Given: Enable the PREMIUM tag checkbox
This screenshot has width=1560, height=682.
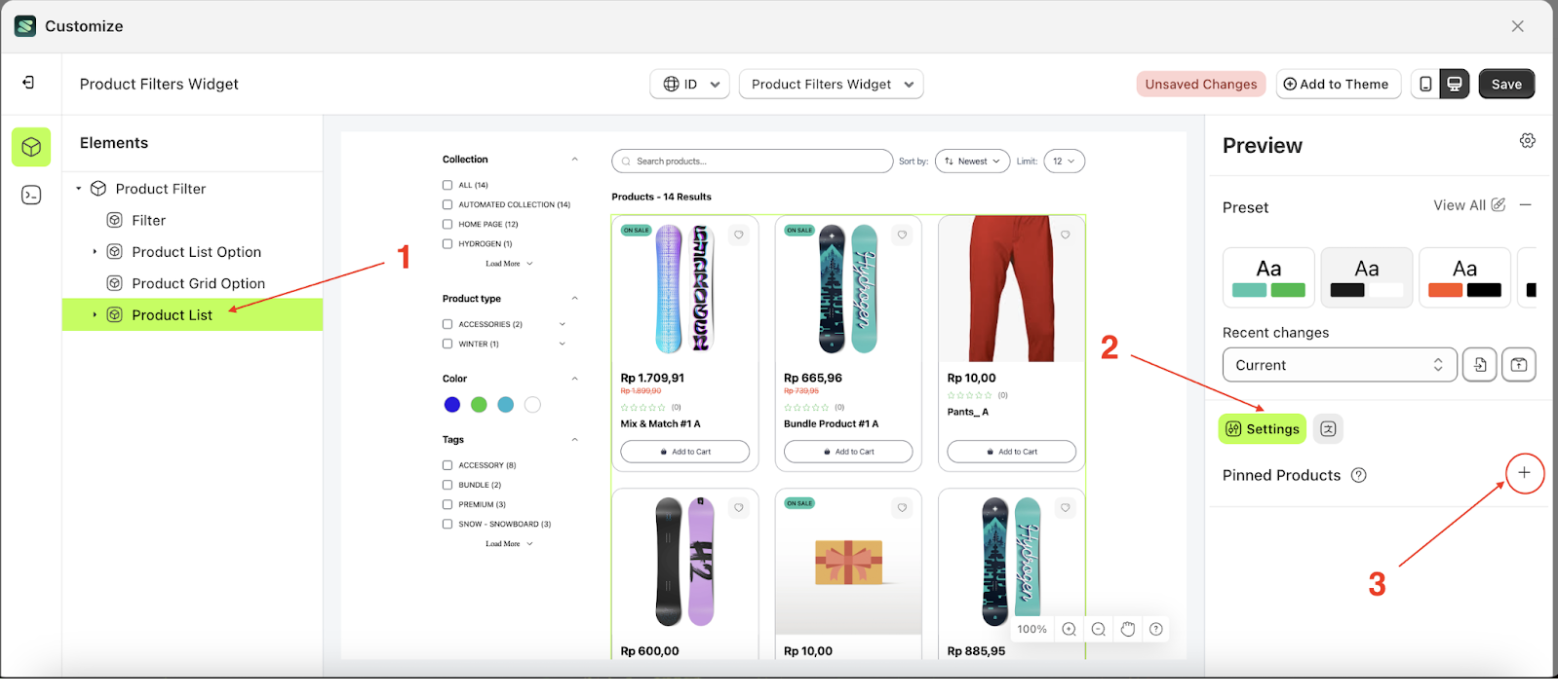Looking at the screenshot, I should pos(448,504).
